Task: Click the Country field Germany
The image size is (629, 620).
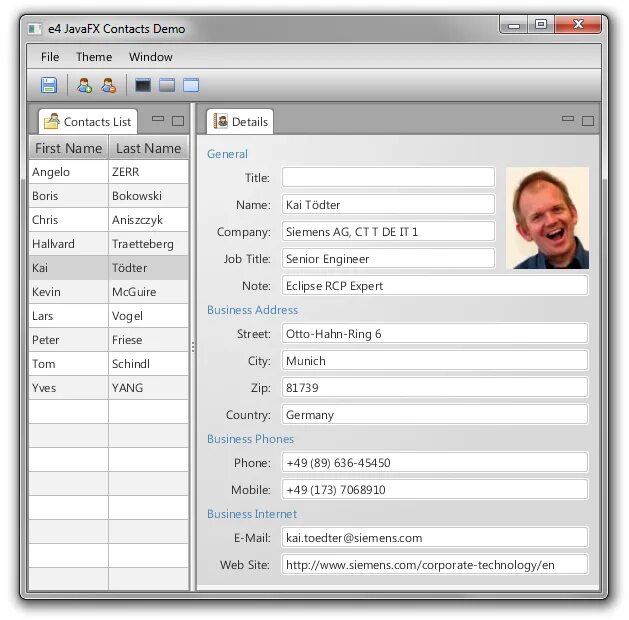Action: (435, 414)
